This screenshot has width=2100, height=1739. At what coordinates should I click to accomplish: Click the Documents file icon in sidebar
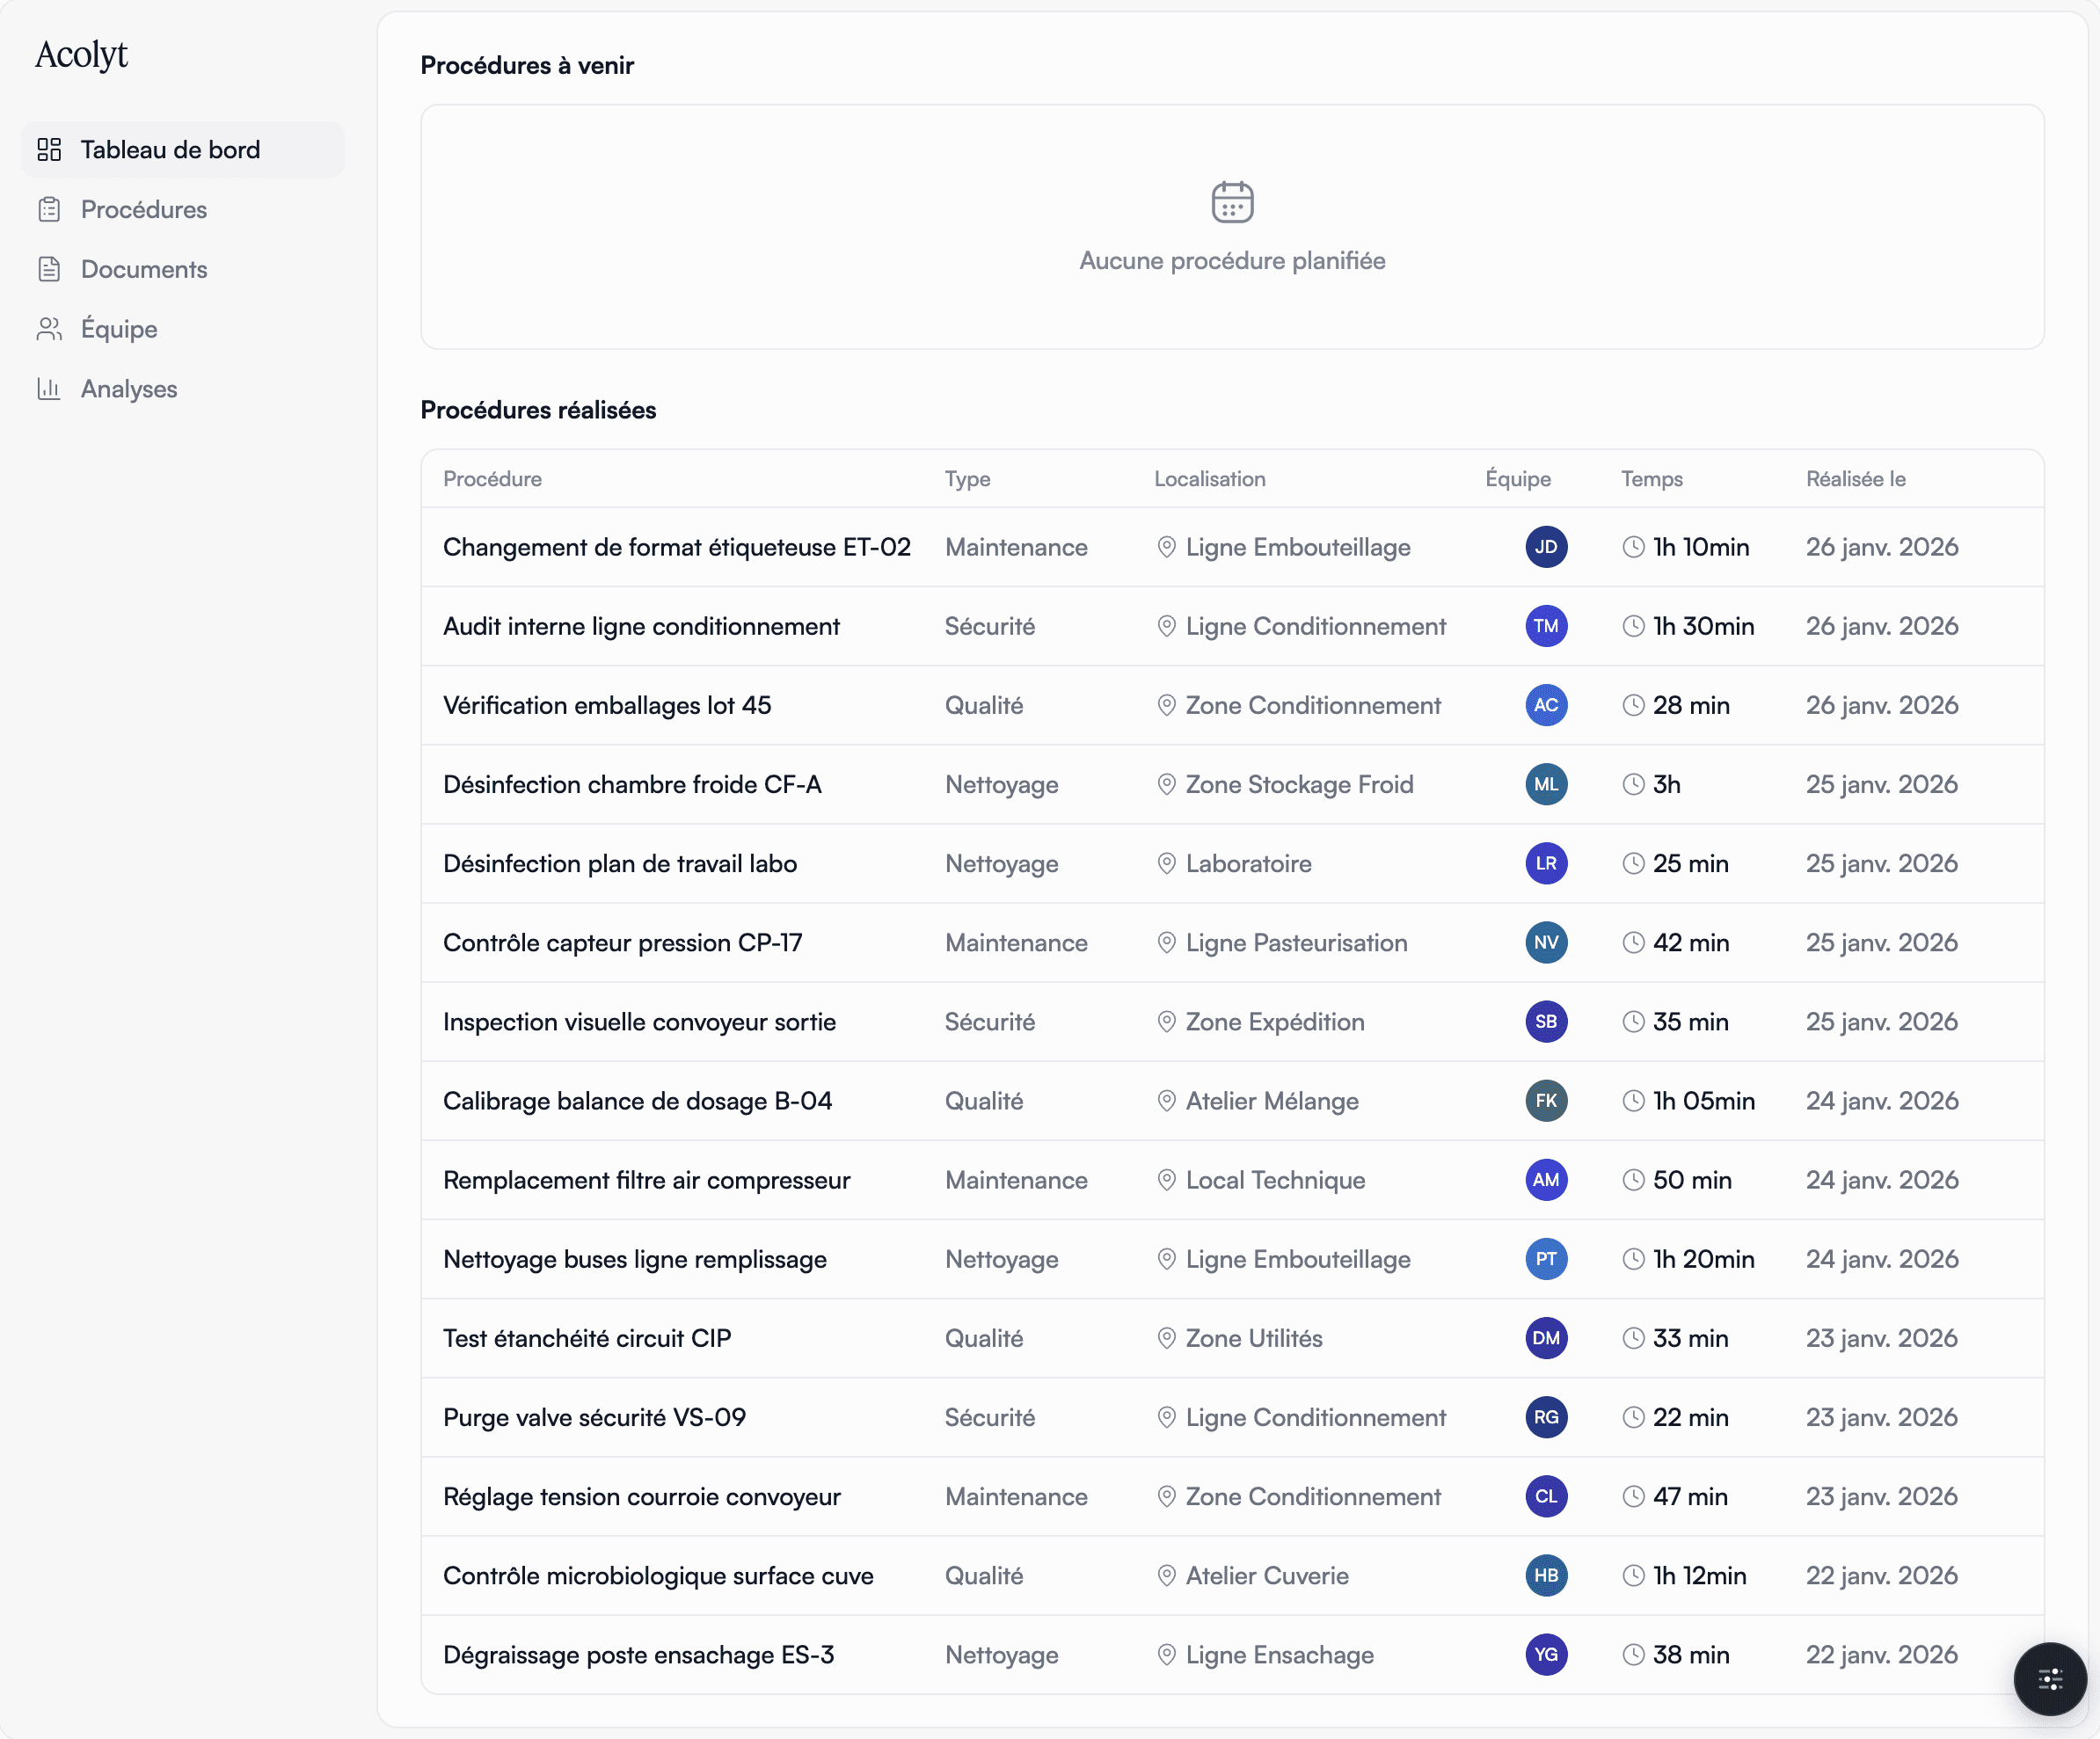coord(49,269)
